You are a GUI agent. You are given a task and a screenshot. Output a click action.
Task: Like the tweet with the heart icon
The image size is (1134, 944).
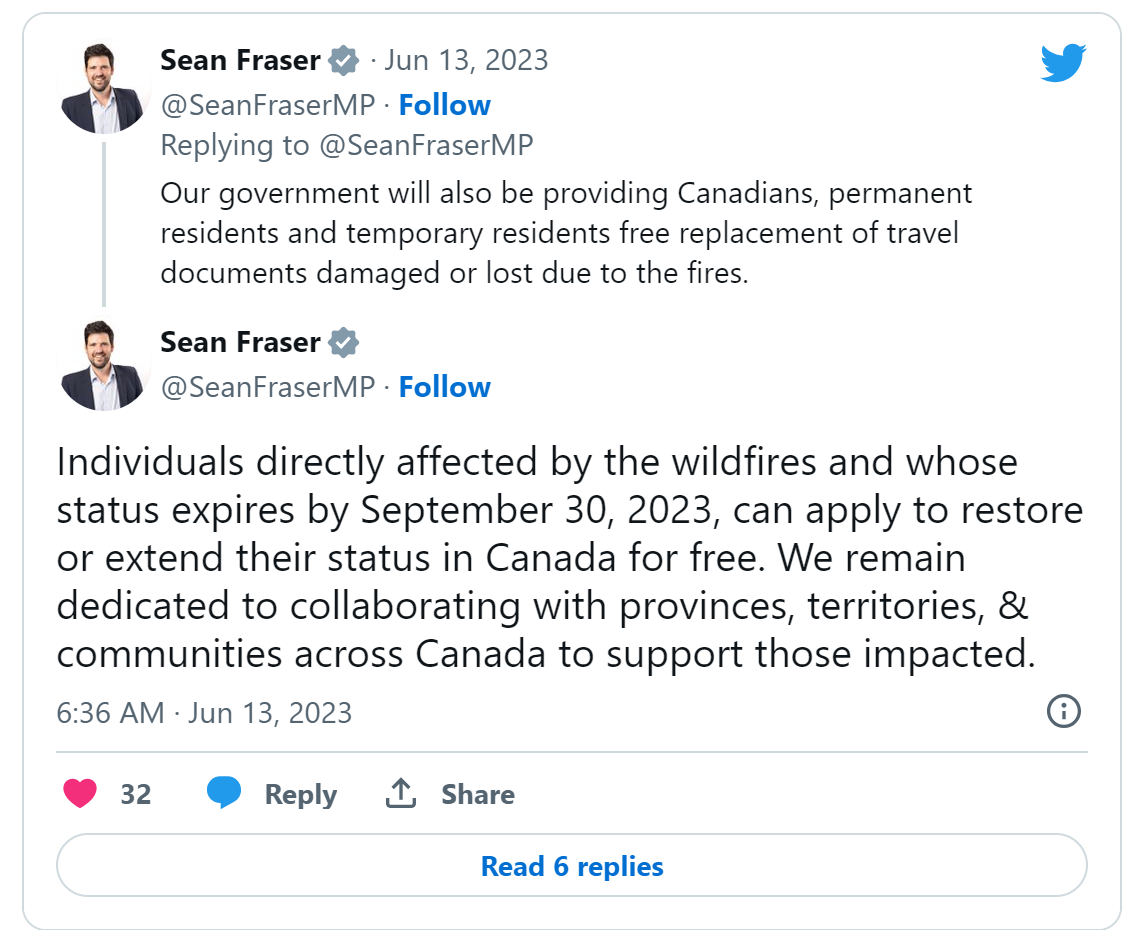(x=80, y=794)
